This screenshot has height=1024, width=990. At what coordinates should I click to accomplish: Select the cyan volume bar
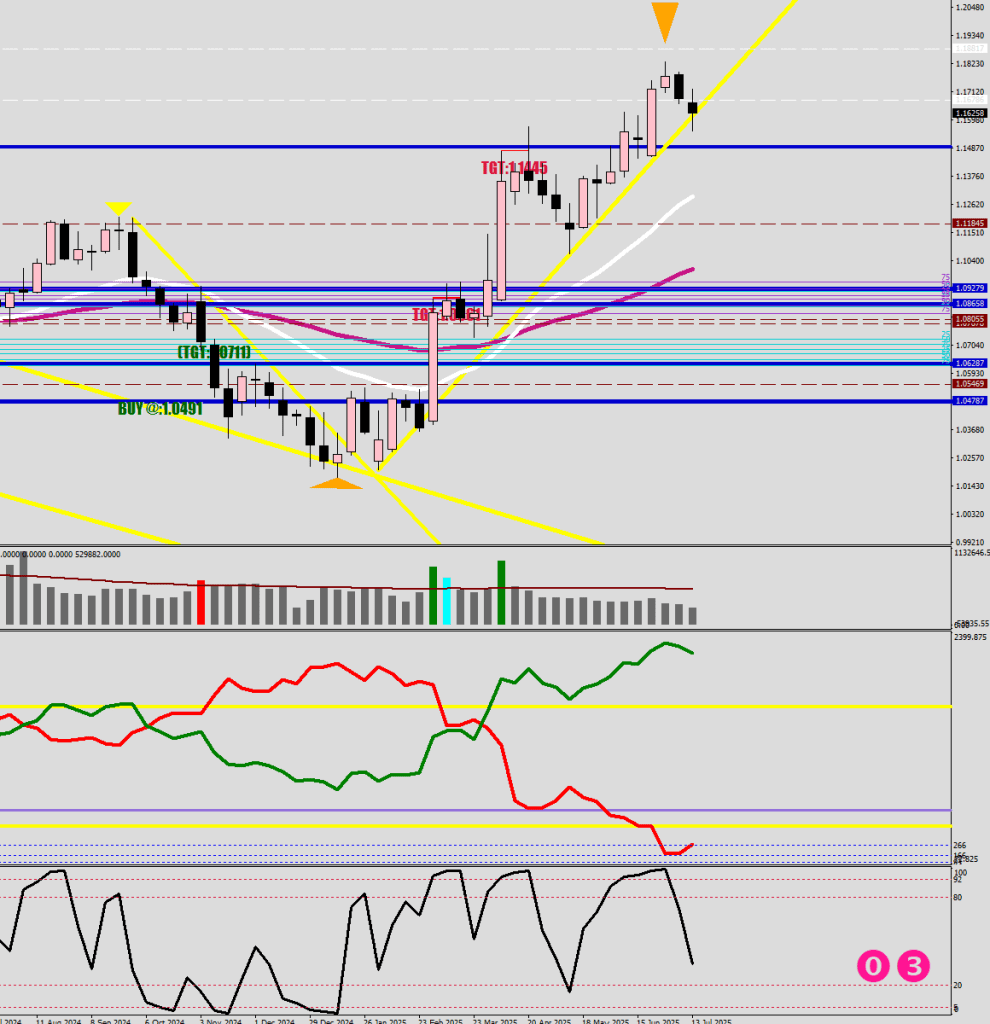tap(447, 600)
